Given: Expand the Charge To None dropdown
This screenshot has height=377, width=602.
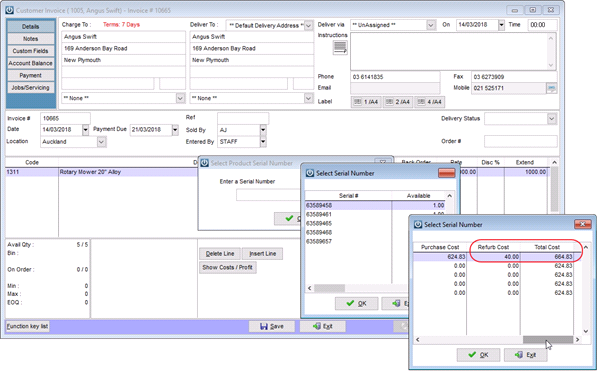Looking at the screenshot, I should 180,98.
